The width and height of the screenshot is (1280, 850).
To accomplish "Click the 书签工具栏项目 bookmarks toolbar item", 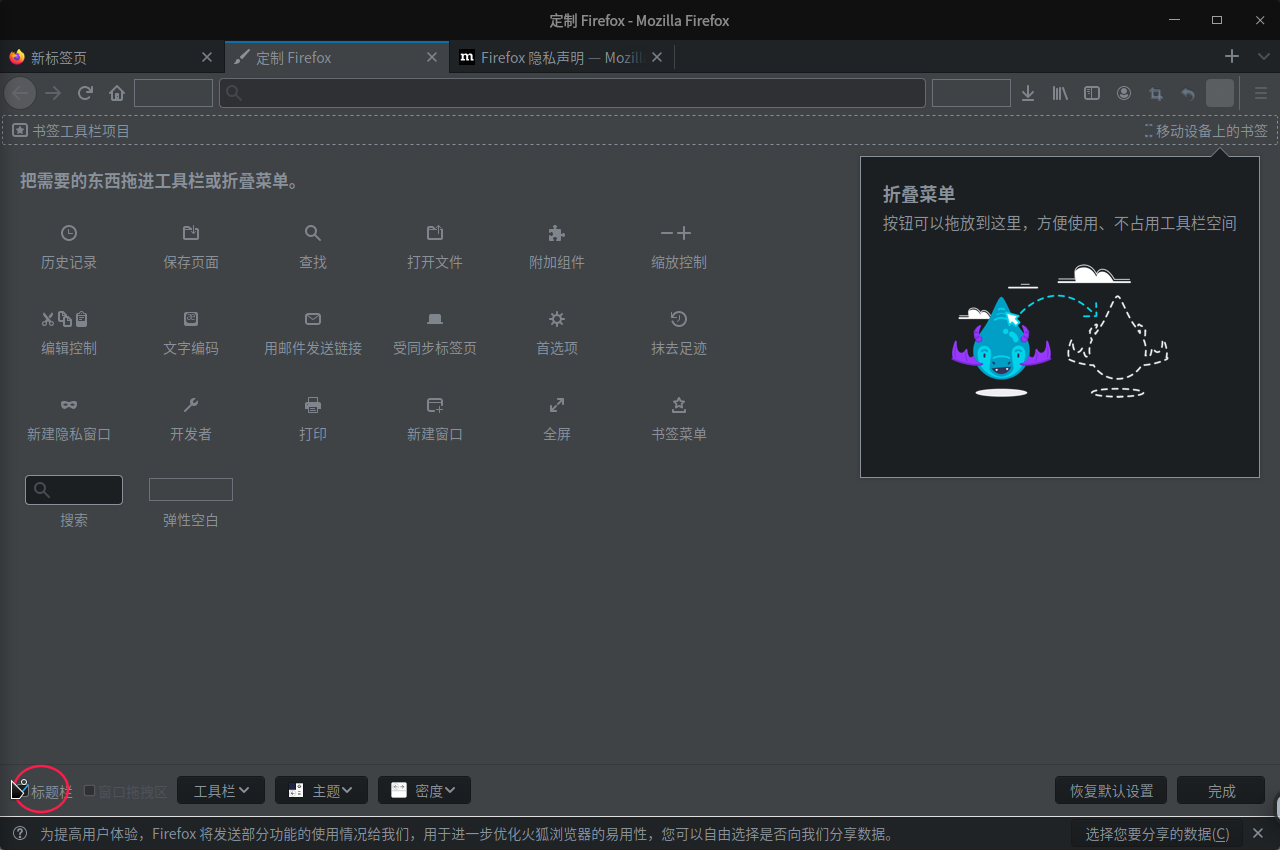I will click(71, 131).
